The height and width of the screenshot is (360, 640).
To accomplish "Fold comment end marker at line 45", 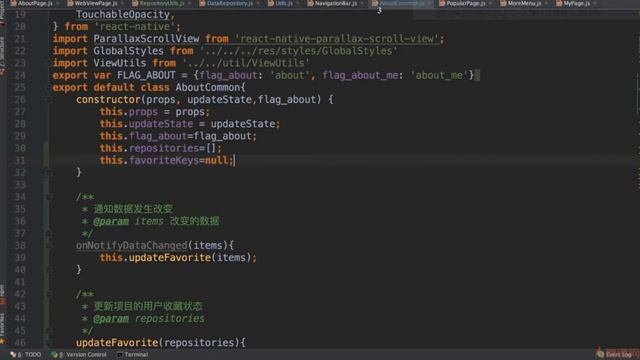I will (48, 331).
